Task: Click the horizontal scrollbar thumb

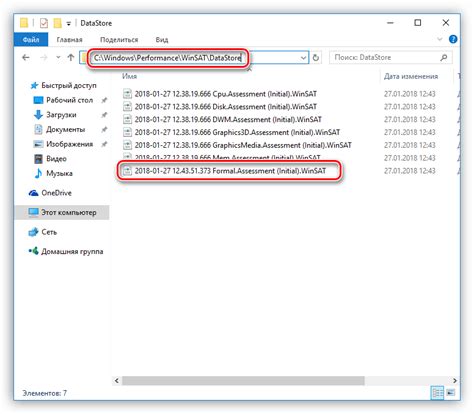Action: (243, 380)
